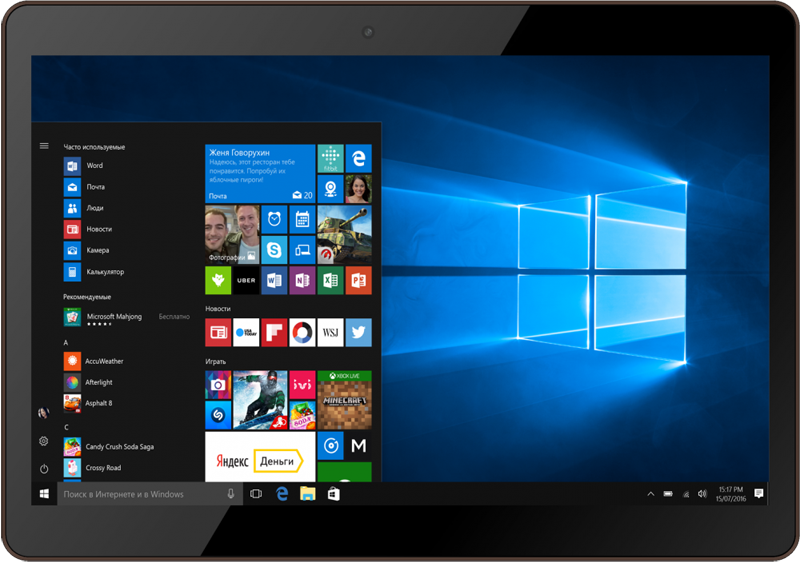800x563 pixels.
Task: Launch Edge from the taskbar
Action: (x=282, y=494)
